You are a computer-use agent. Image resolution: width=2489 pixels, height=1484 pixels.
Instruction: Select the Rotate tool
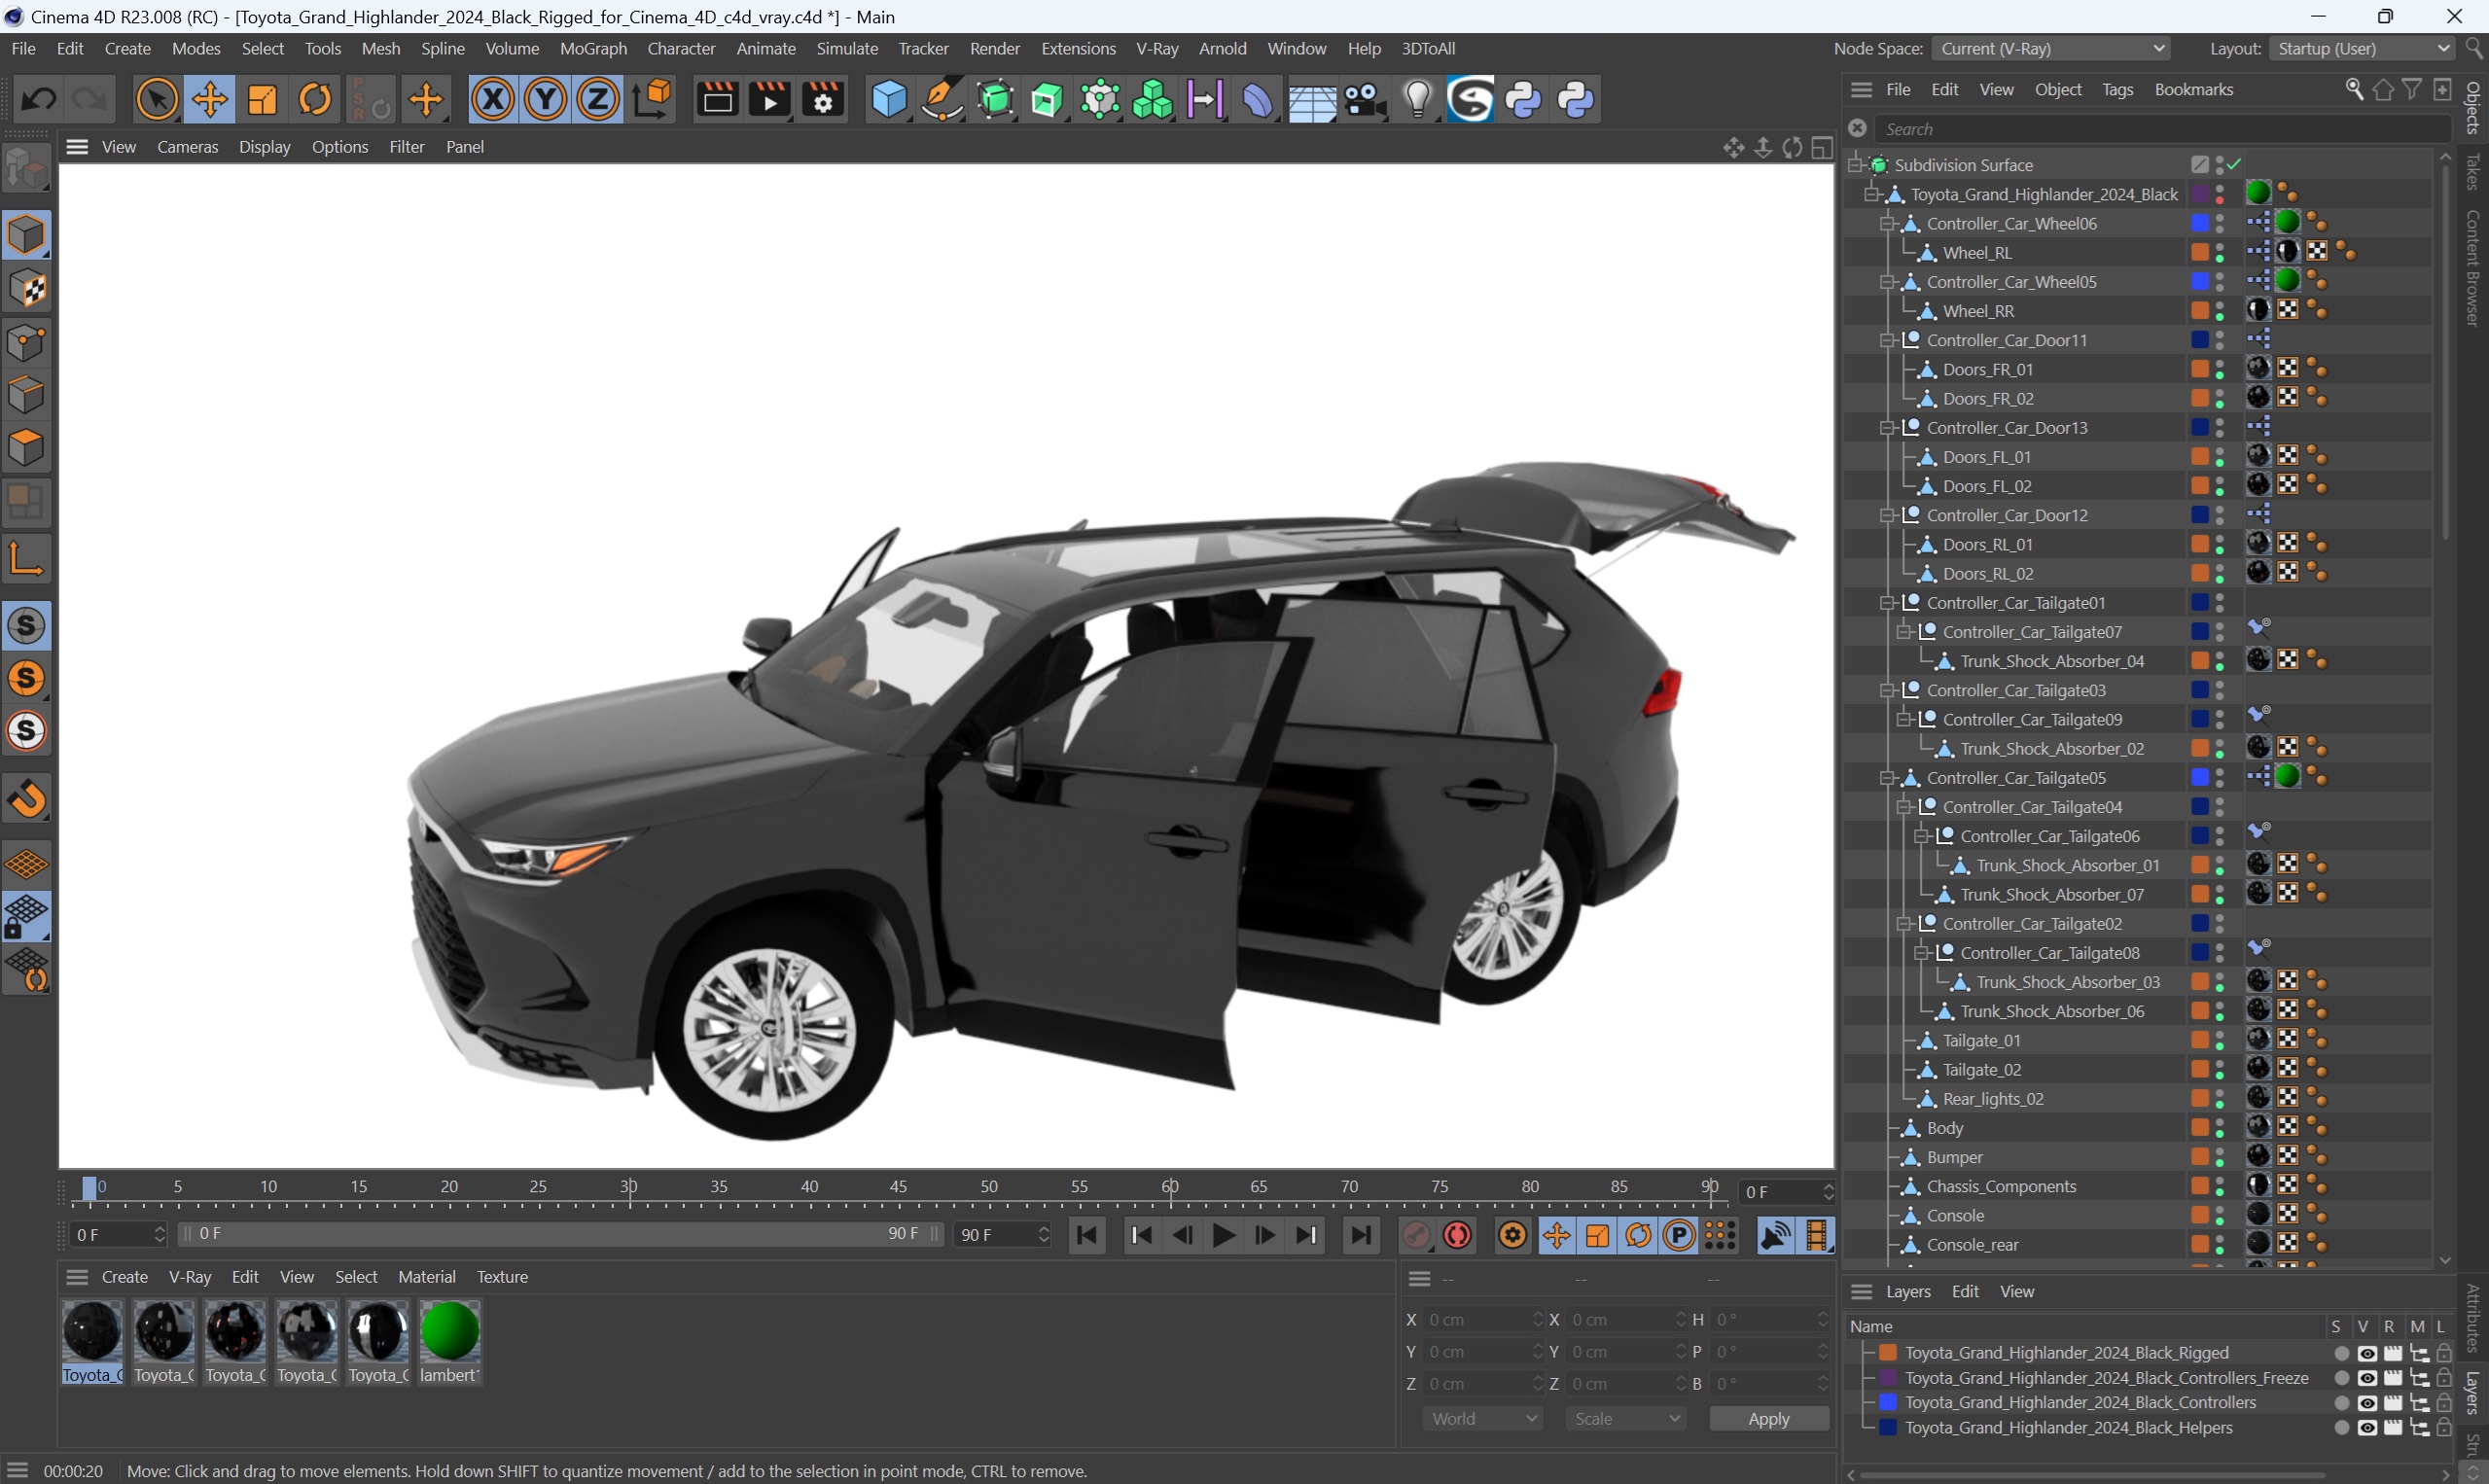[x=315, y=100]
